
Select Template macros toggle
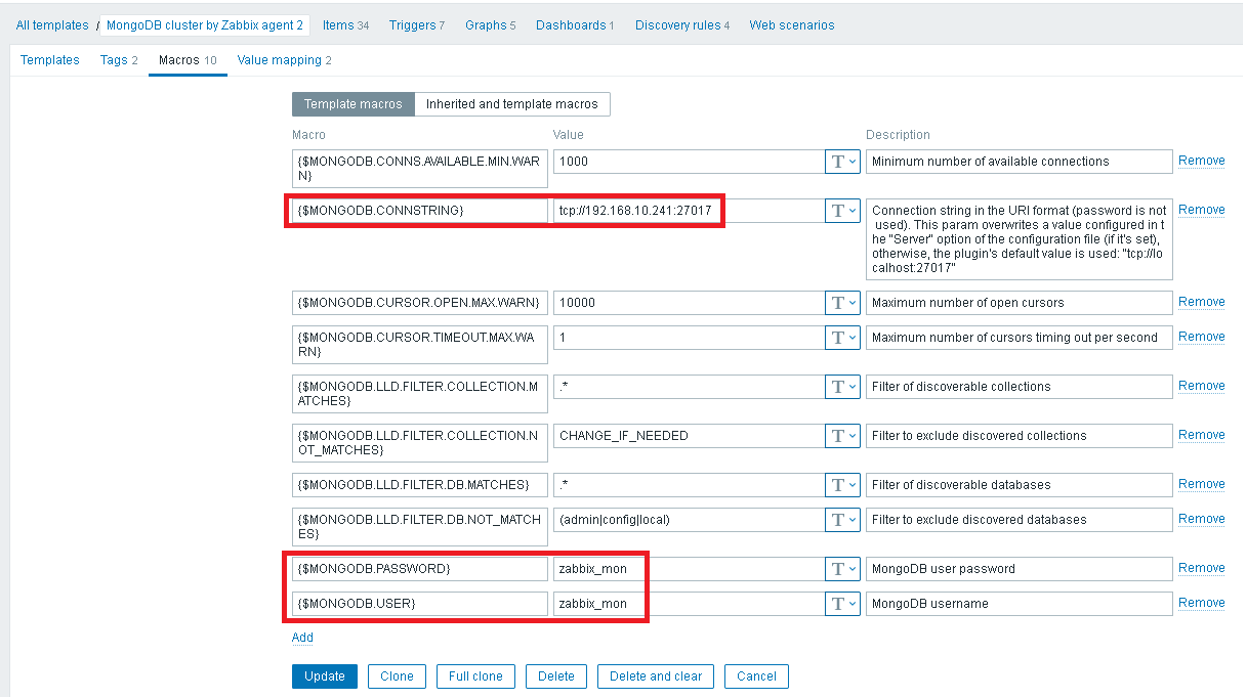pyautogui.click(x=353, y=104)
